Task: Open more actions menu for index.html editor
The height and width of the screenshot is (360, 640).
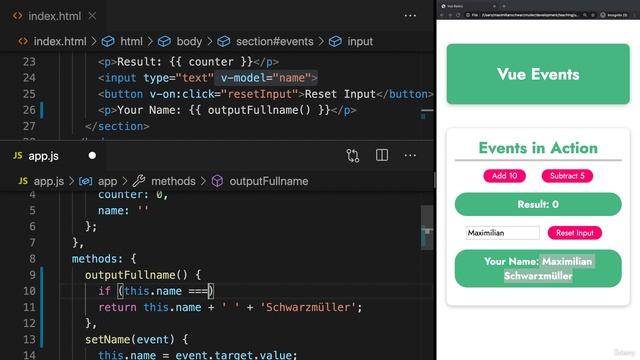Action: 410,16
